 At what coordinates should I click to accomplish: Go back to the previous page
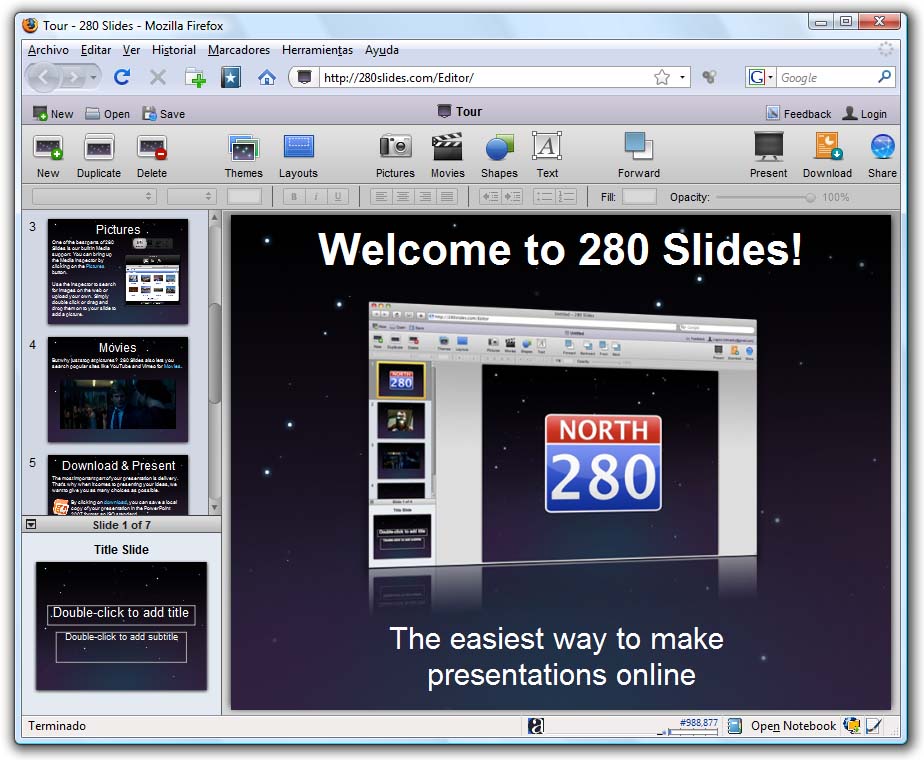point(43,77)
